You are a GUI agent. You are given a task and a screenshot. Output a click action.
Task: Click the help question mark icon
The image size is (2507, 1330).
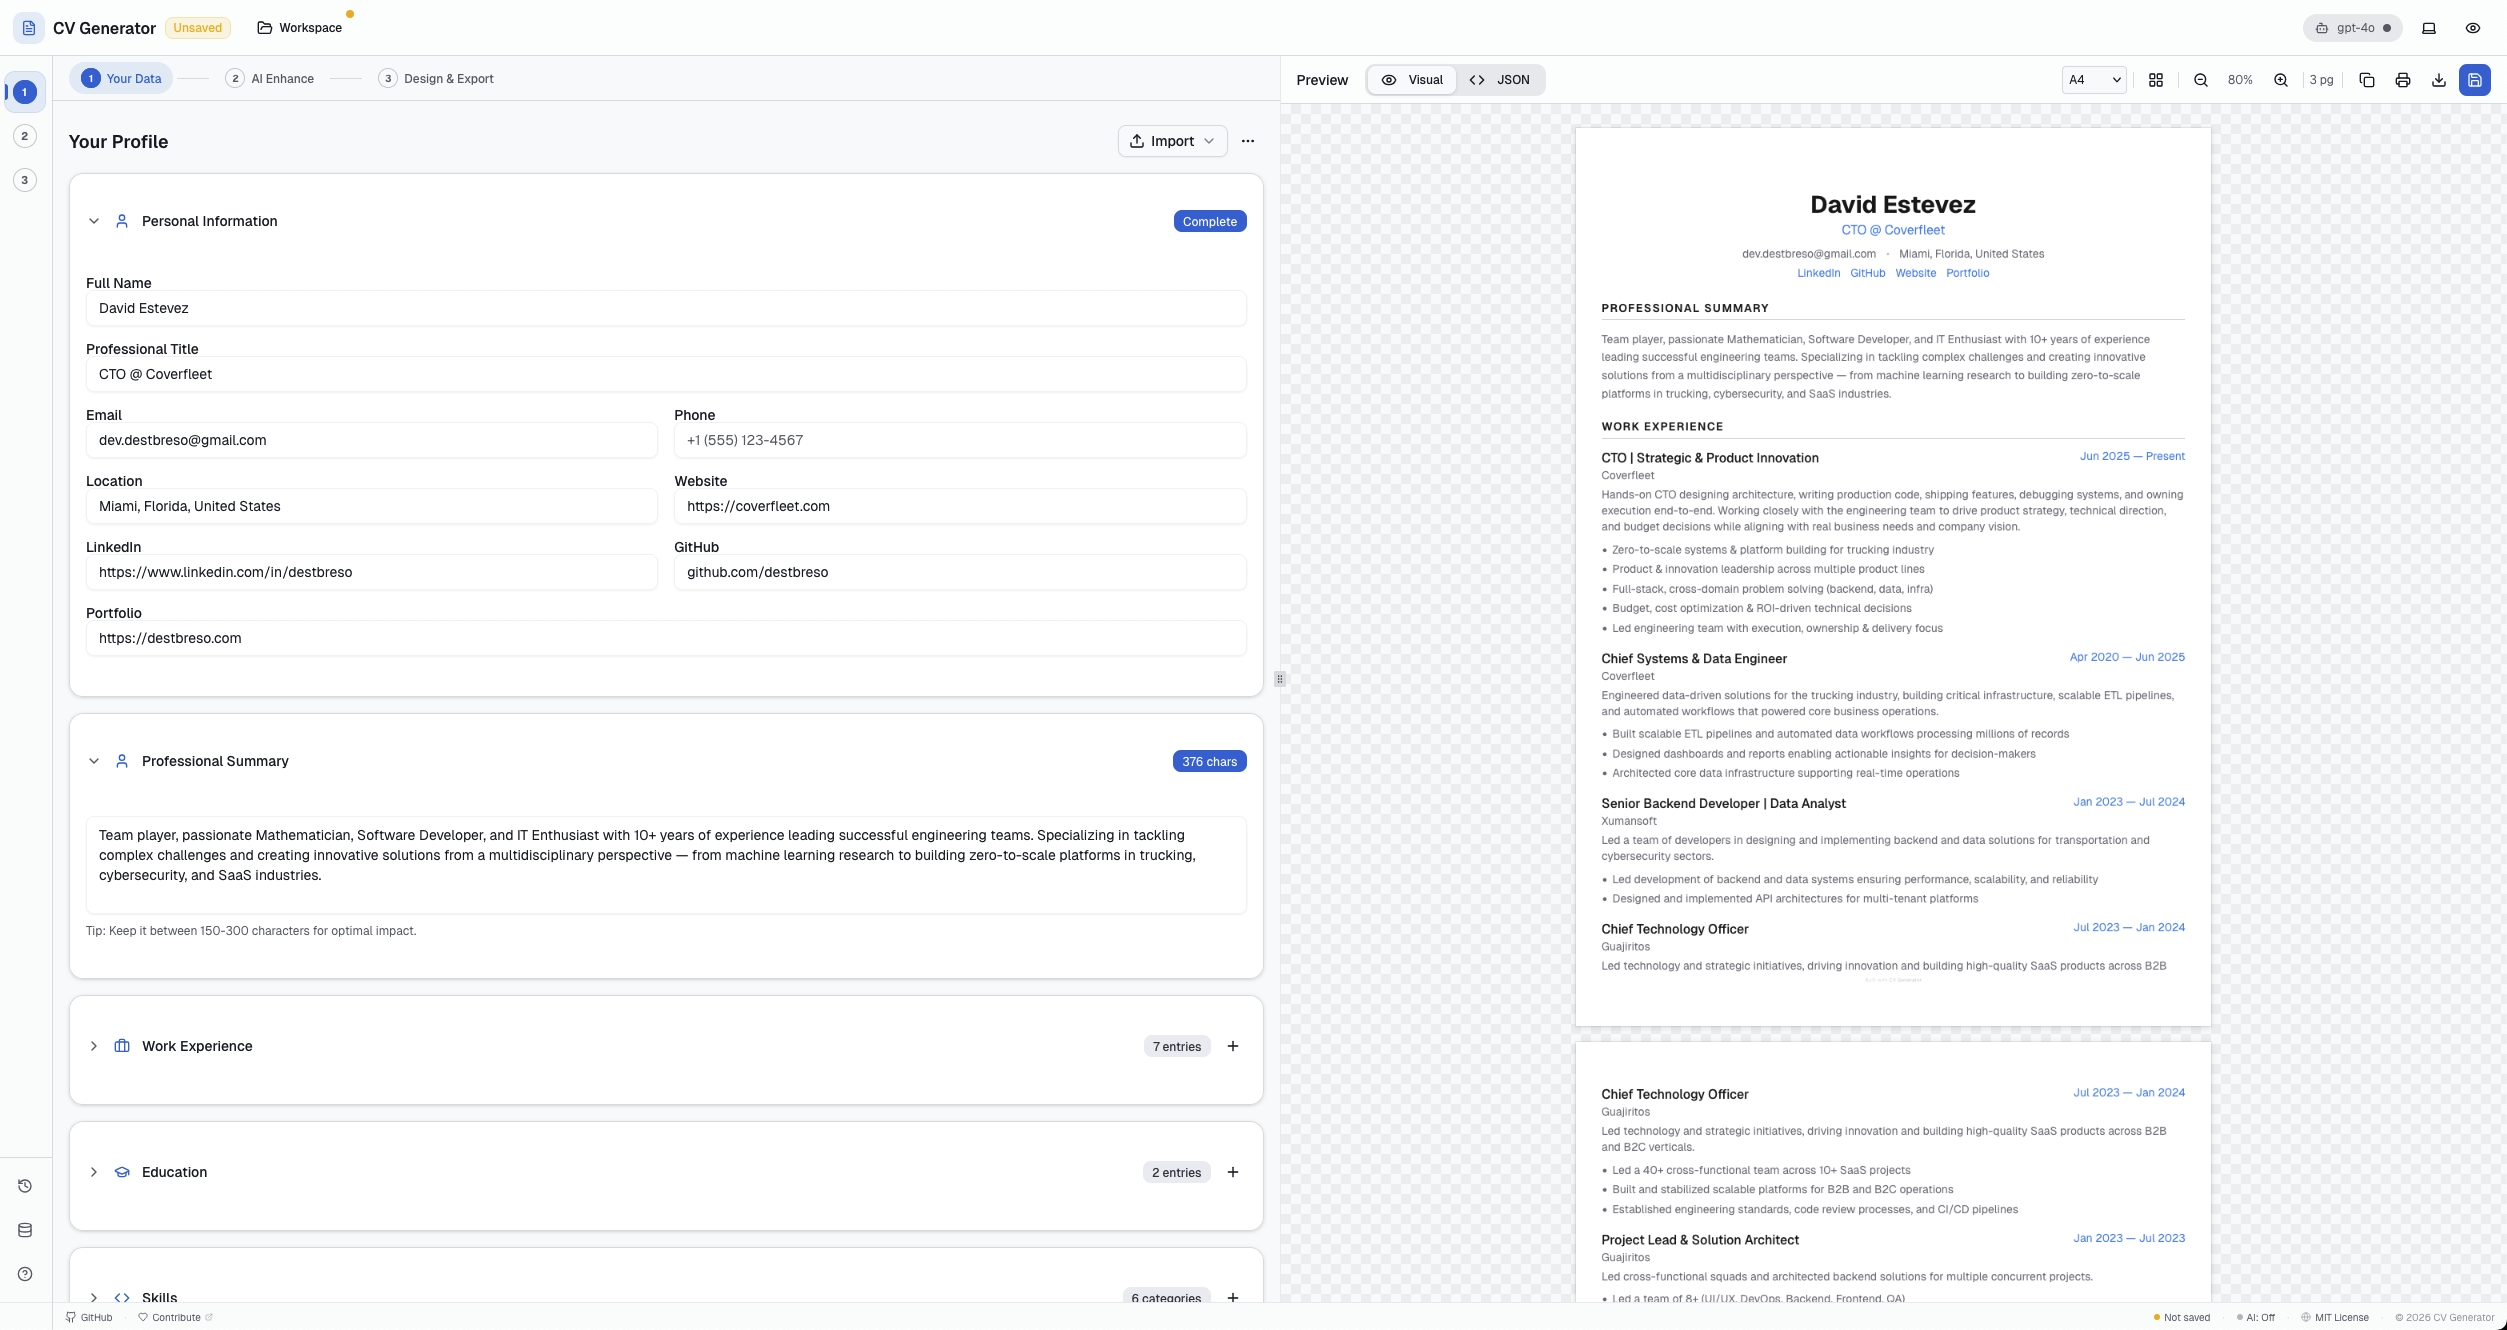pyautogui.click(x=24, y=1274)
